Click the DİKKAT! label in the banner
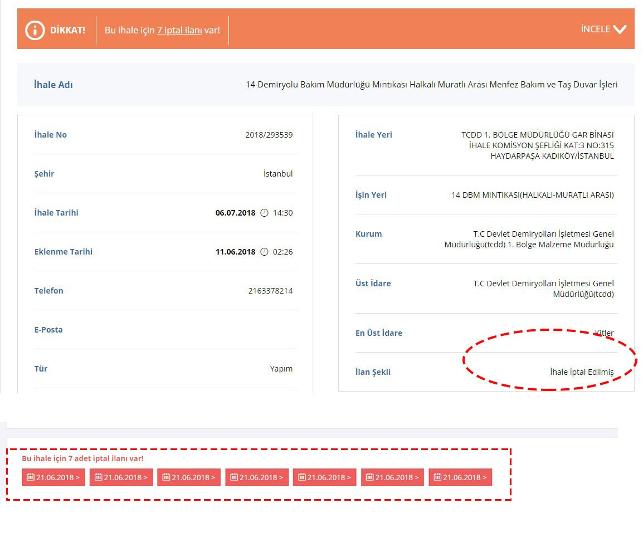643x557 pixels. coord(68,30)
